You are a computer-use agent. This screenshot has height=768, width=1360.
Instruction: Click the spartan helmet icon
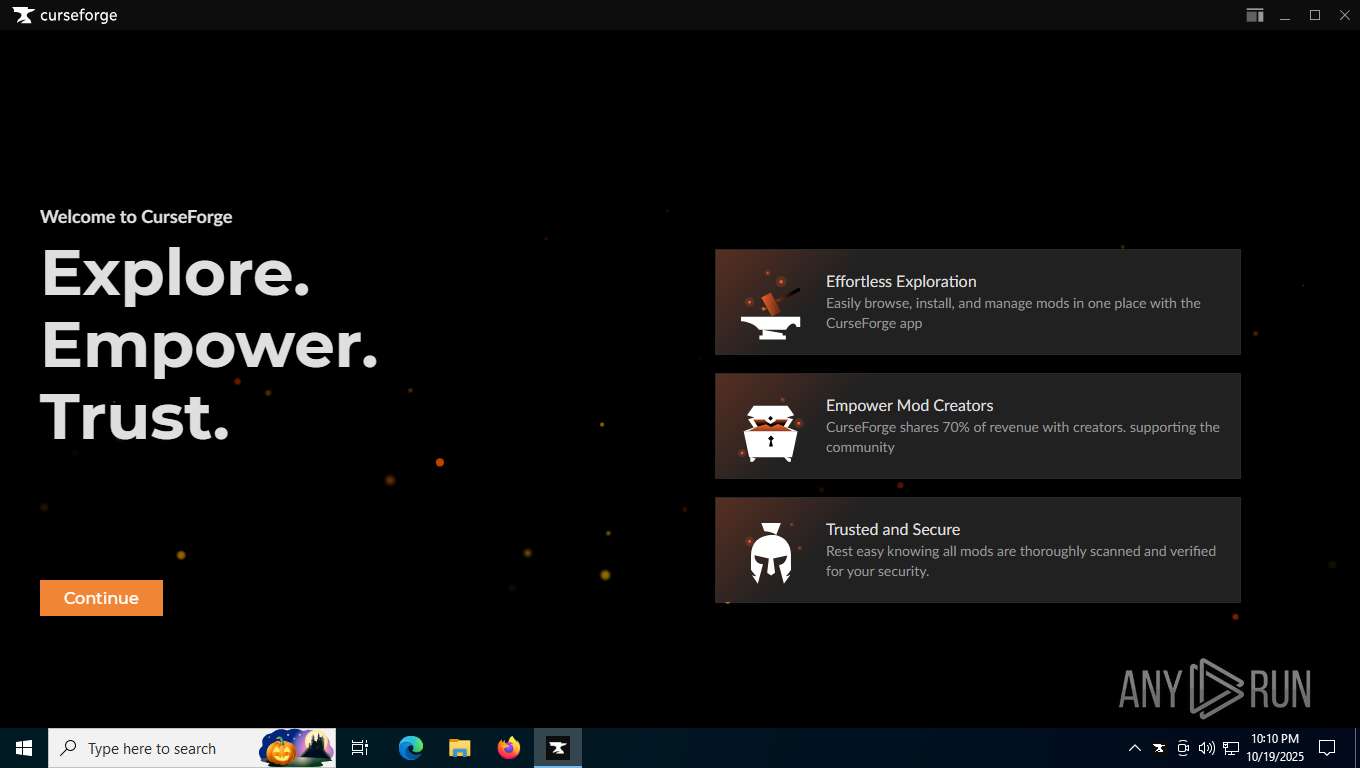click(x=770, y=553)
